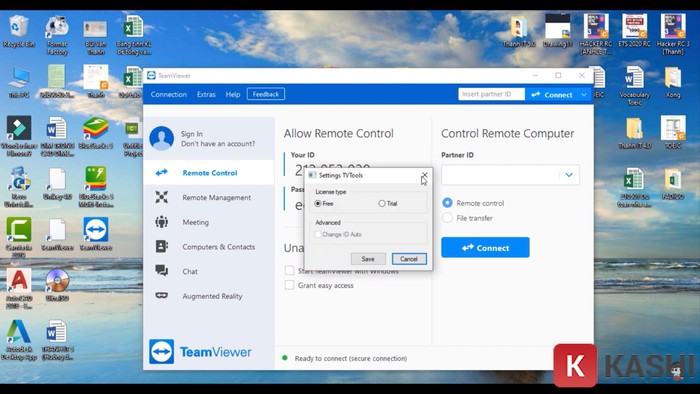700x394 pixels.
Task: Select the Hacker RC 3 desktop file
Action: point(673,34)
